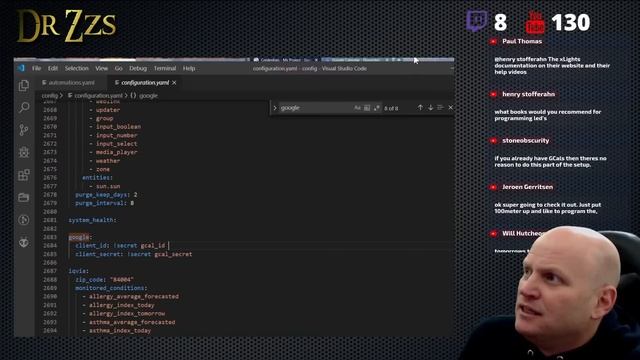This screenshot has width=640, height=360.
Task: Click the 'entities:' key
Action: [97, 178]
